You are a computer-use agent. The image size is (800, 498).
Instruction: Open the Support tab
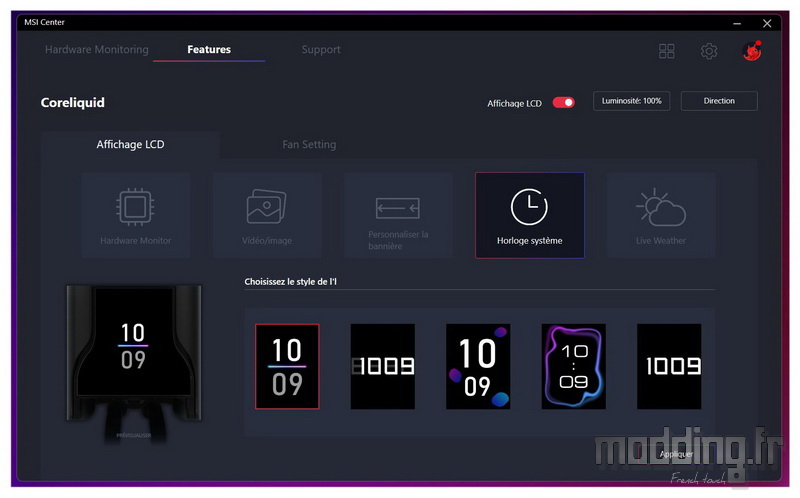tap(321, 49)
